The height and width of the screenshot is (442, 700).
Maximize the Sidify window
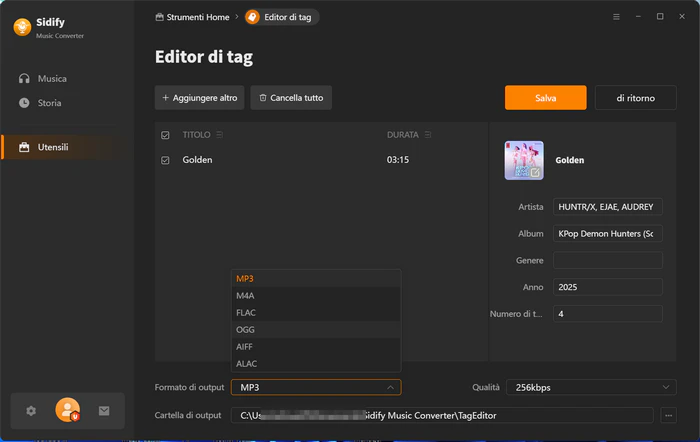660,17
